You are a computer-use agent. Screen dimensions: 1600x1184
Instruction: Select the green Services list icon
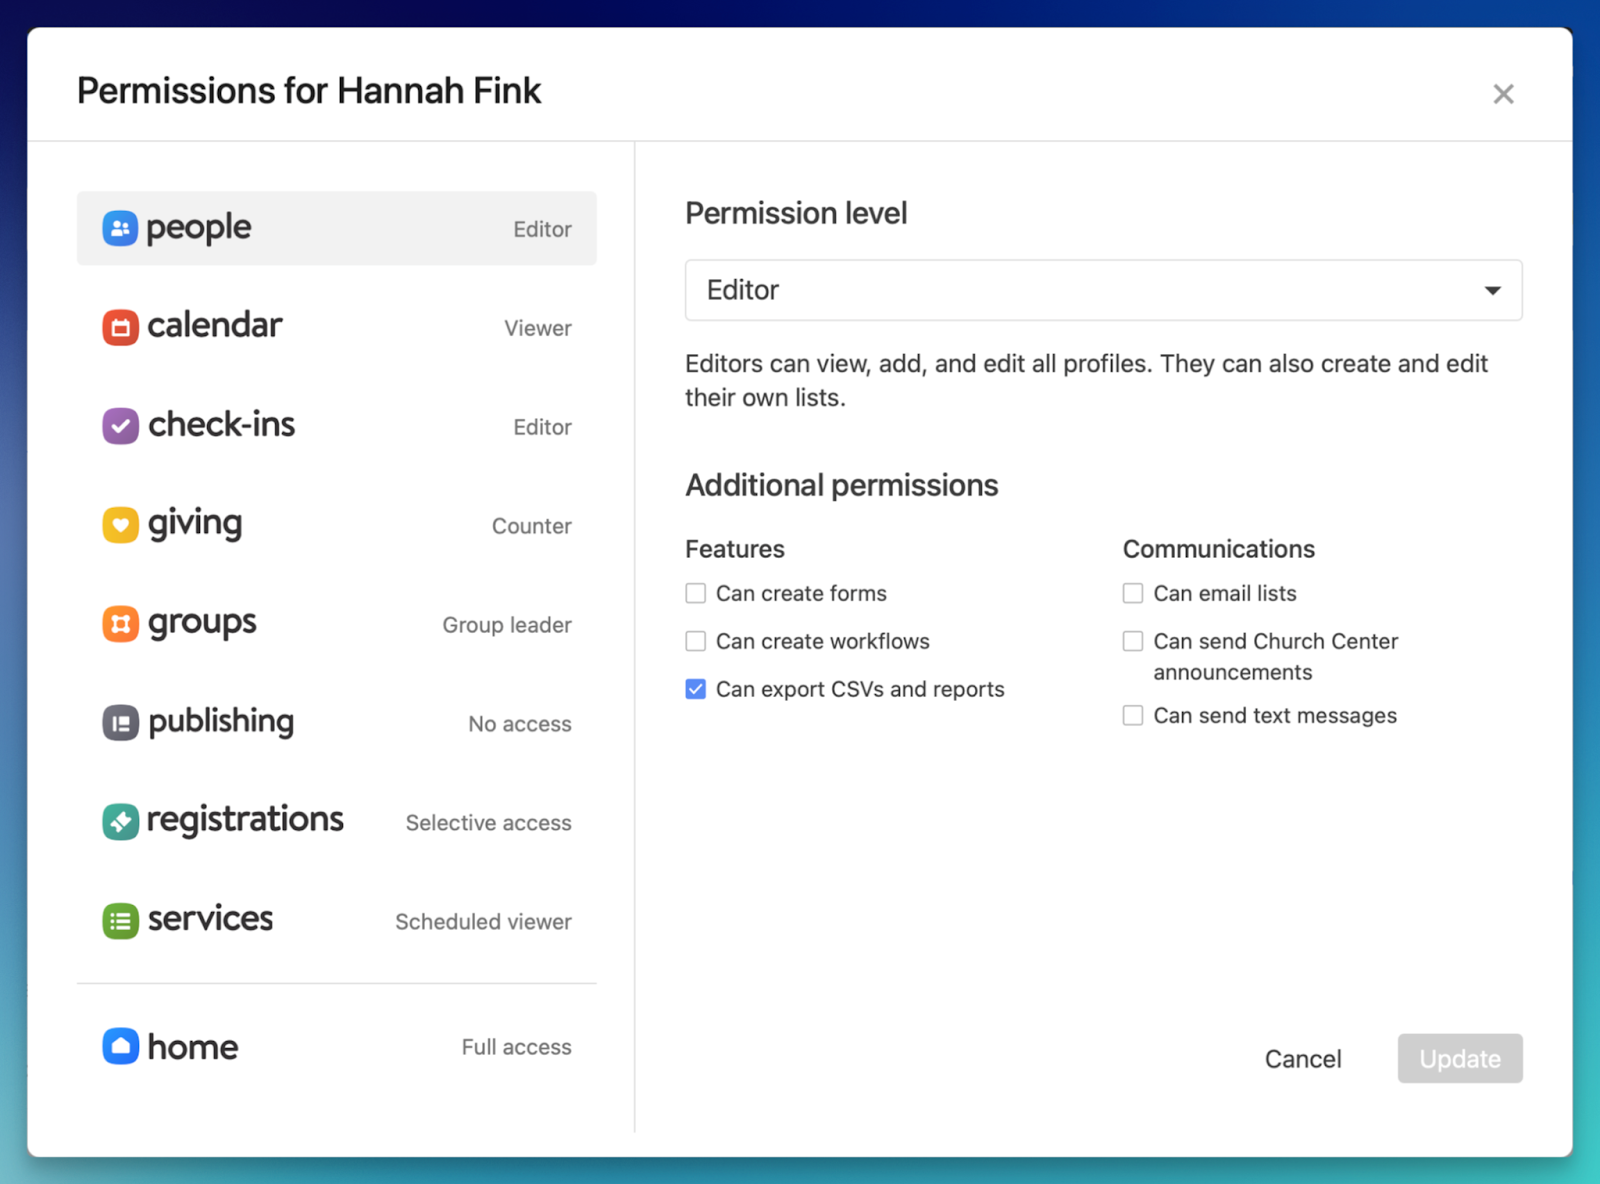(x=120, y=921)
